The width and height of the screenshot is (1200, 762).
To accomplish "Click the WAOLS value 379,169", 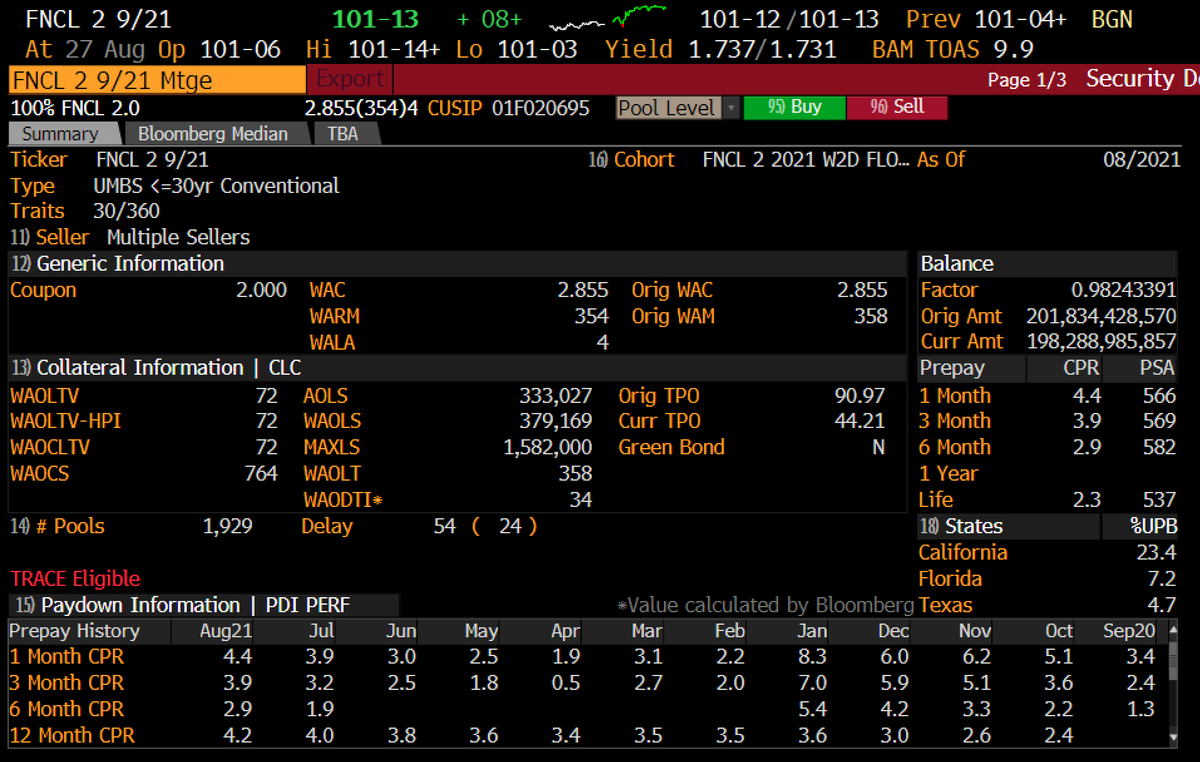I will coord(556,421).
